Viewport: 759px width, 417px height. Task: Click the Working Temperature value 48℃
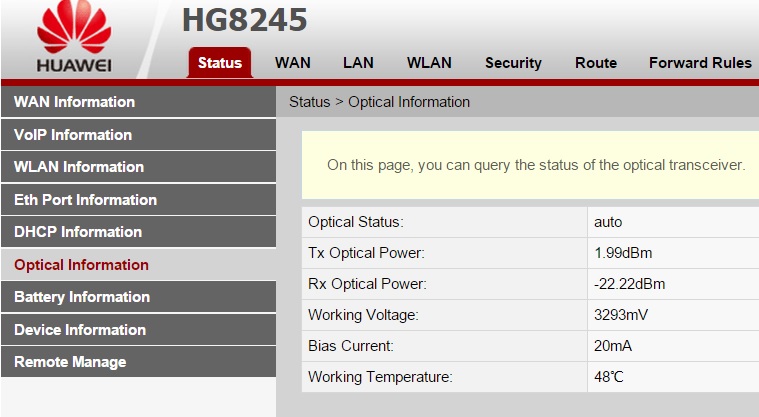[609, 377]
